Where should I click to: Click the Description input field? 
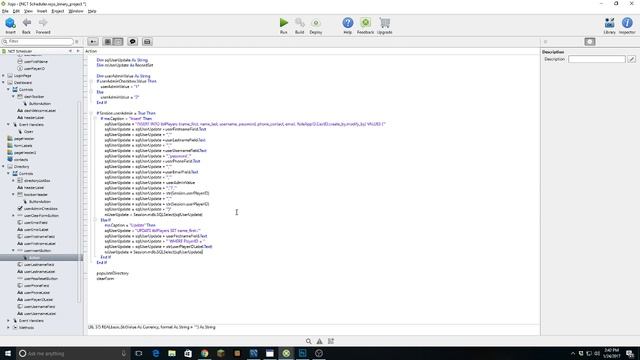click(597, 59)
